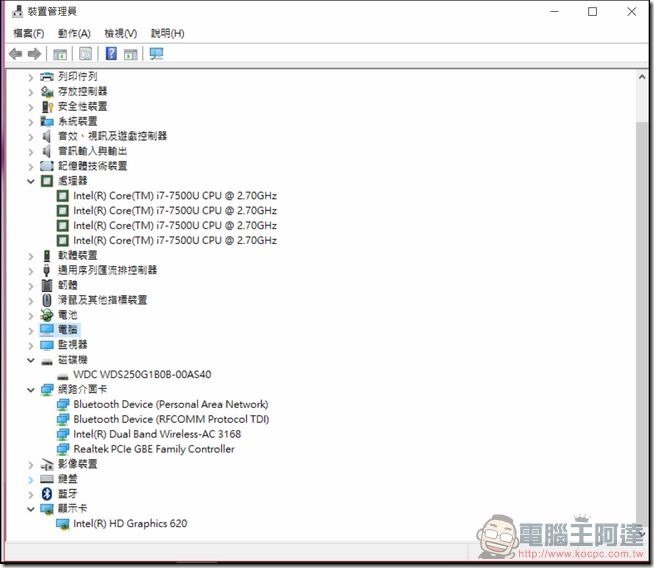
Task: Select the 記憶體技術裝置 label text
Action: coord(93,166)
